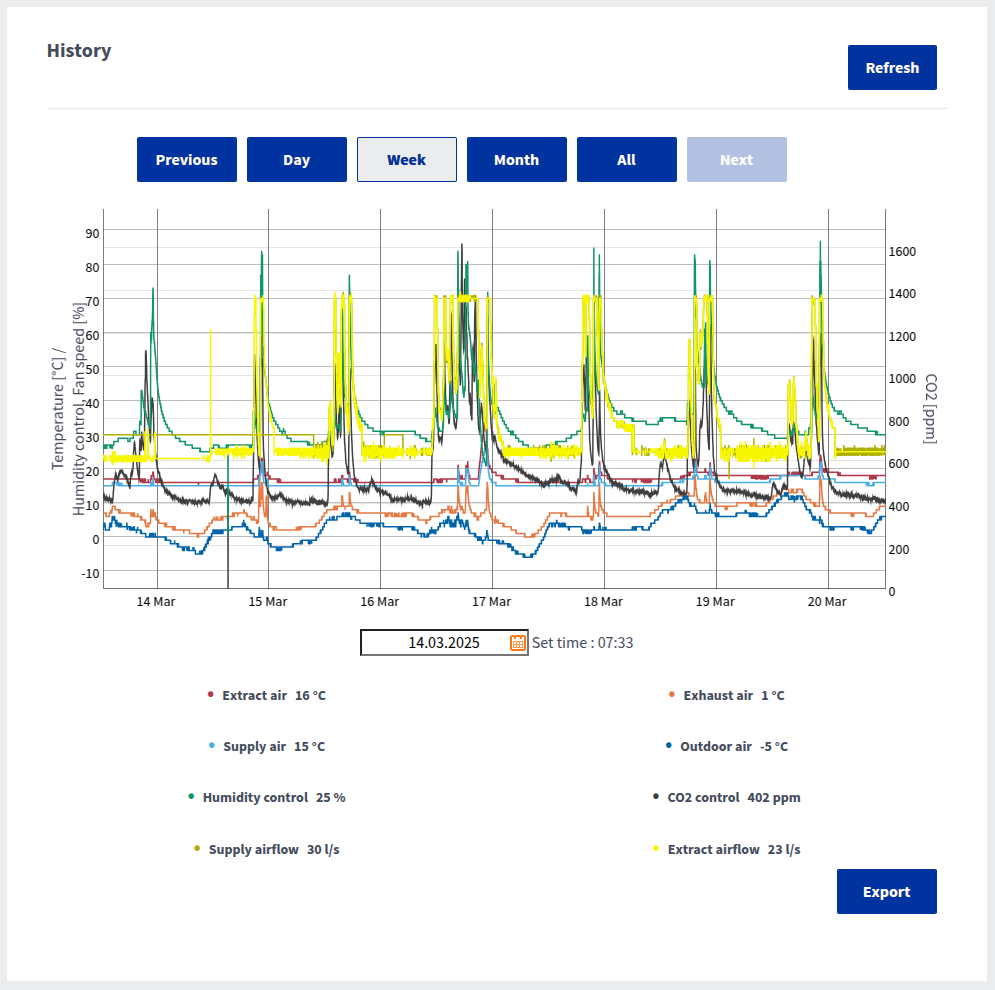Hide the Supply air legend series

[x=266, y=747]
